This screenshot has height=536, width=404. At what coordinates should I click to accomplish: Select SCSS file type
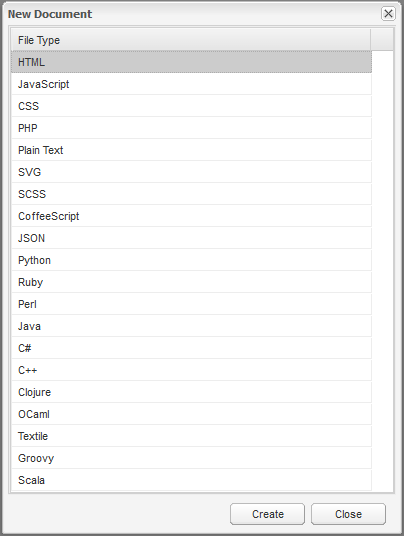tap(191, 194)
